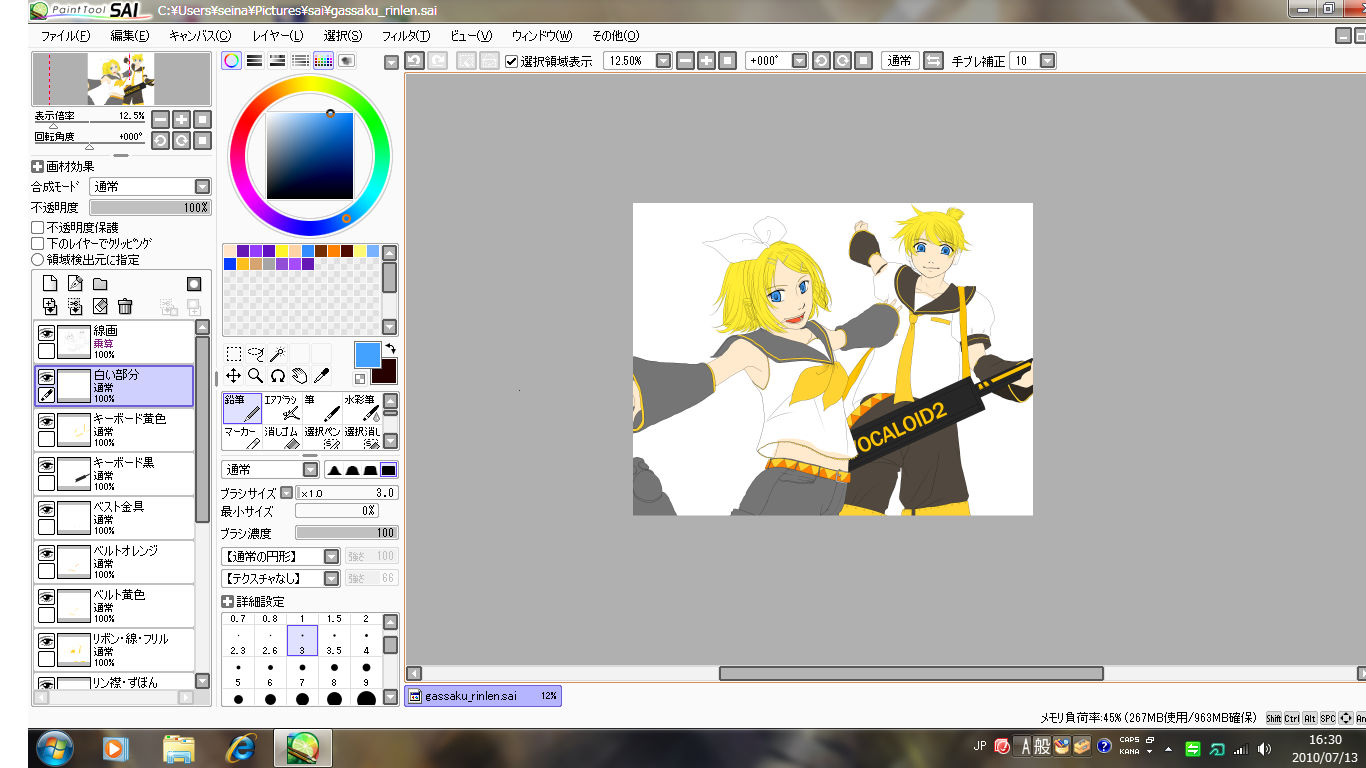Click the undo arrow in the toolbar

click(415, 61)
